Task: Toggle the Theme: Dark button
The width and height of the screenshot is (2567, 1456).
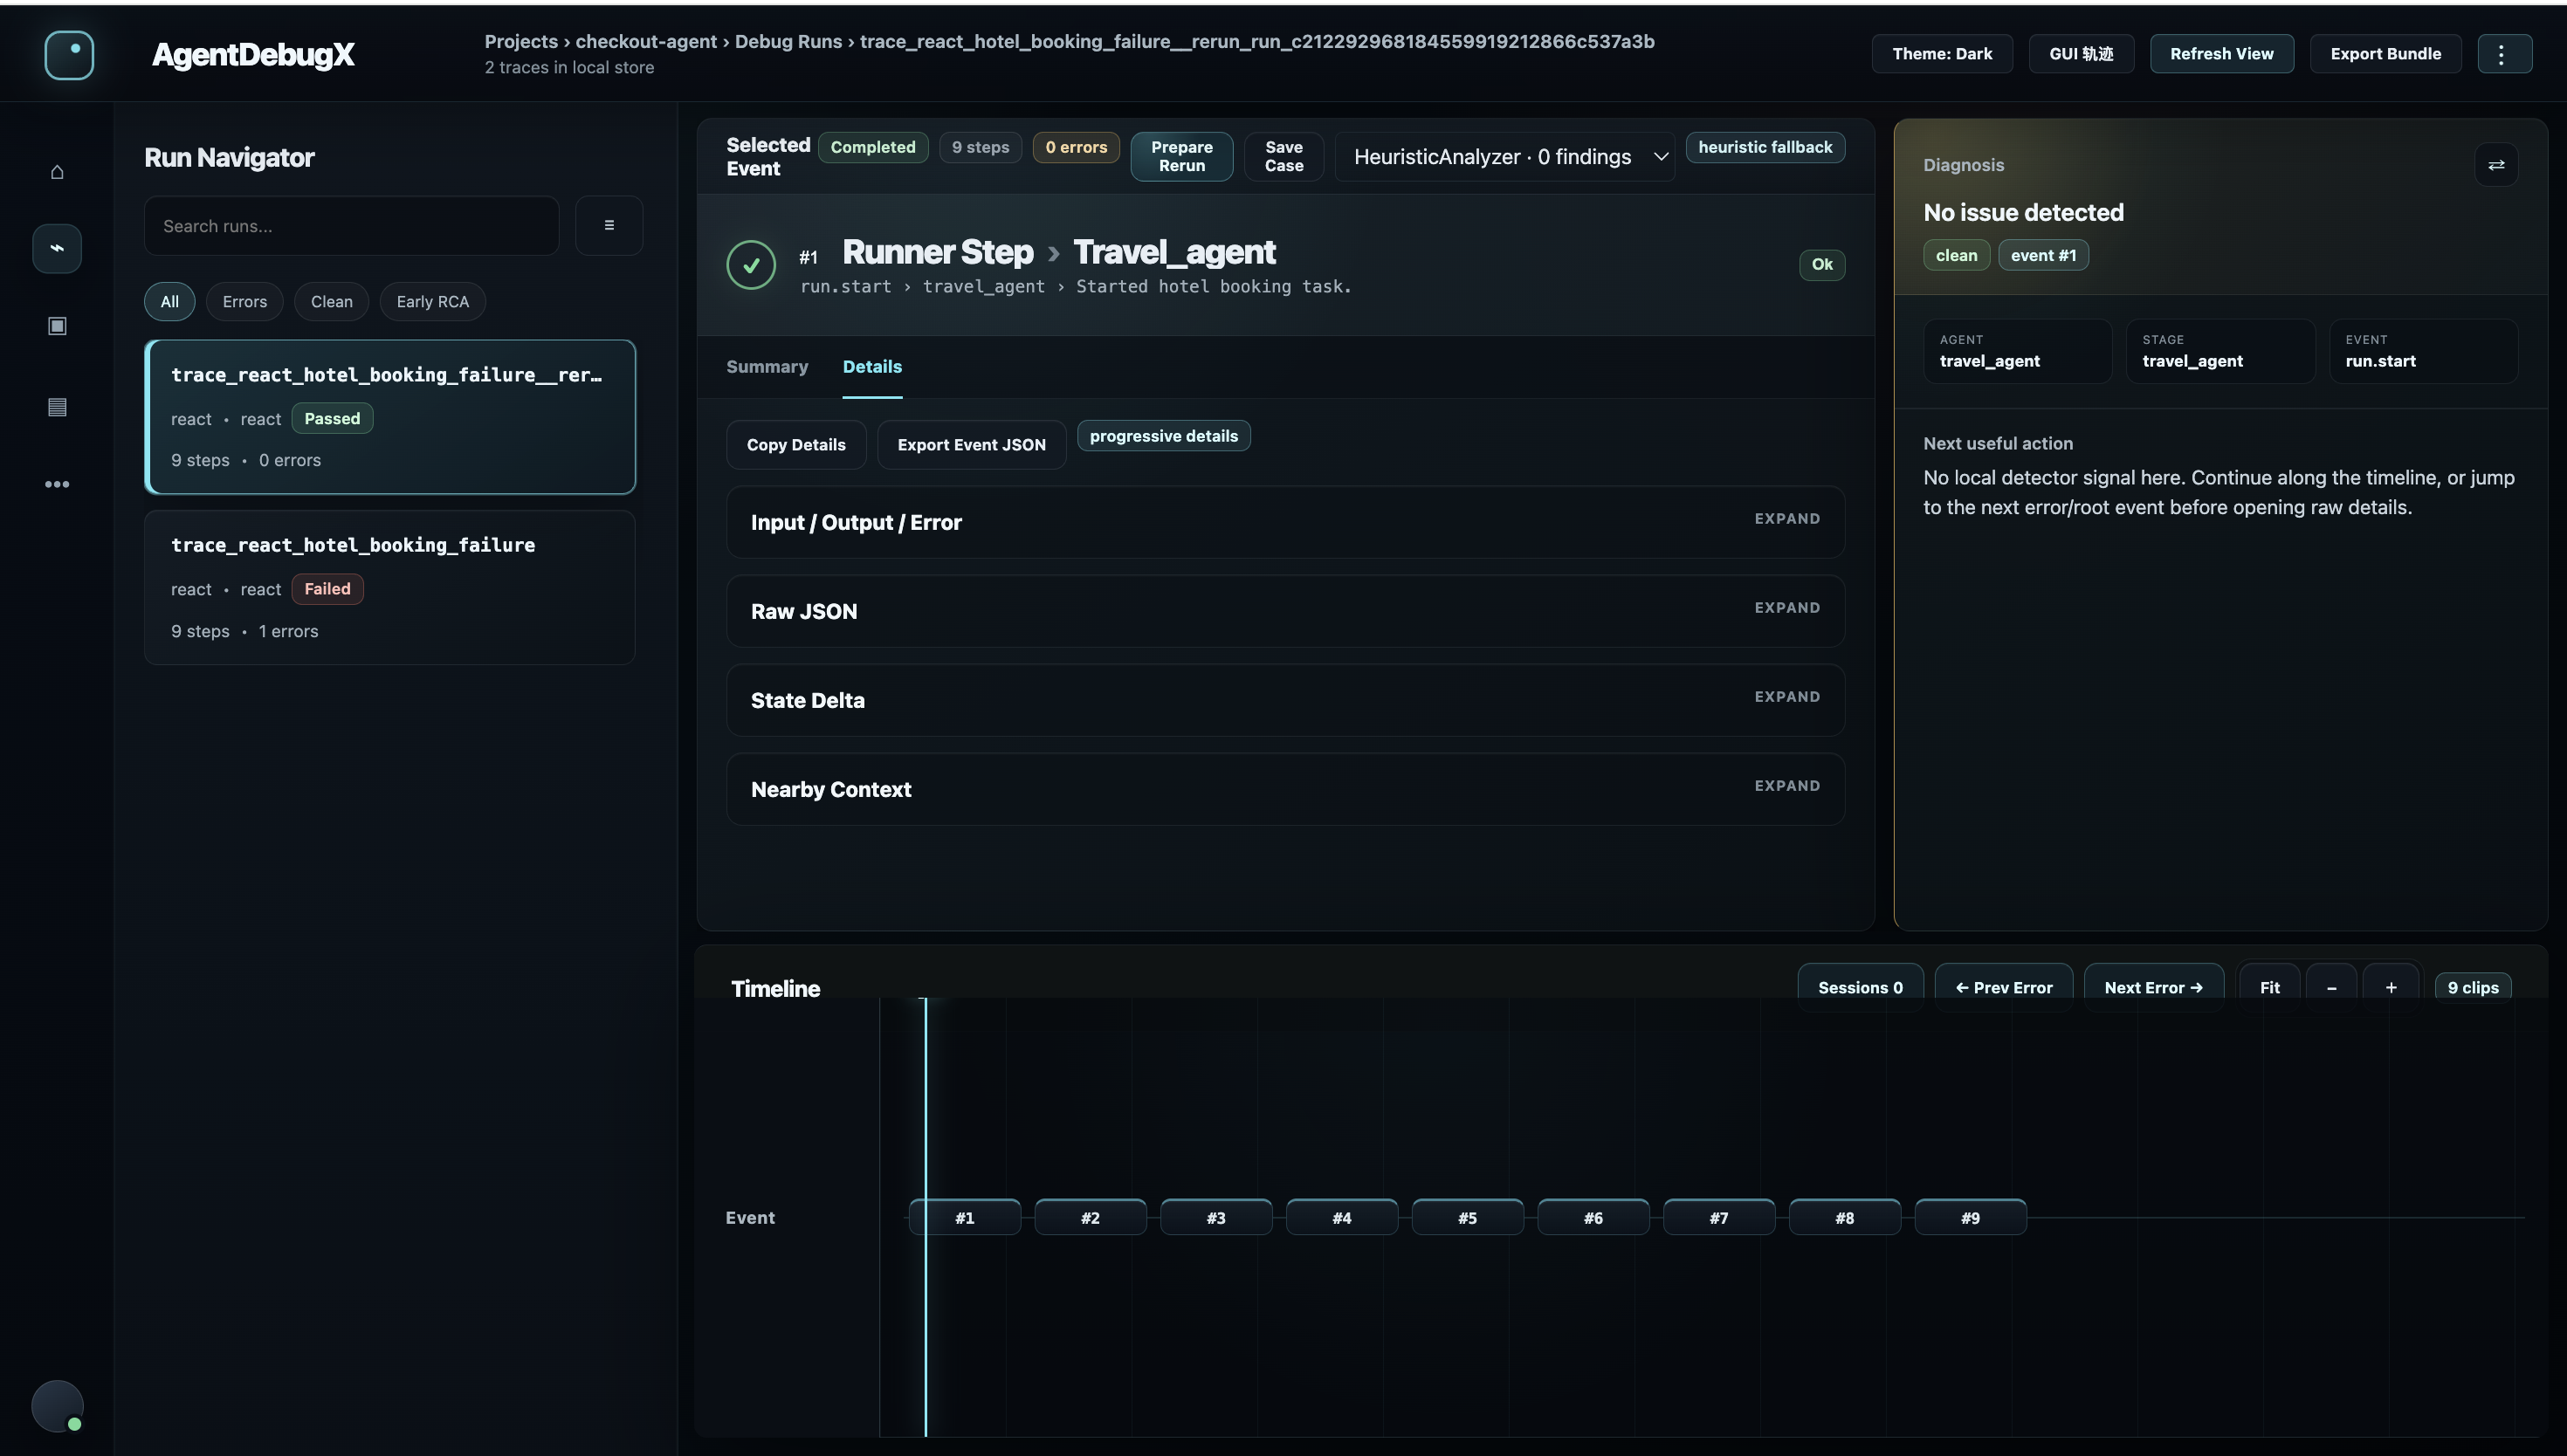Action: [x=1942, y=54]
